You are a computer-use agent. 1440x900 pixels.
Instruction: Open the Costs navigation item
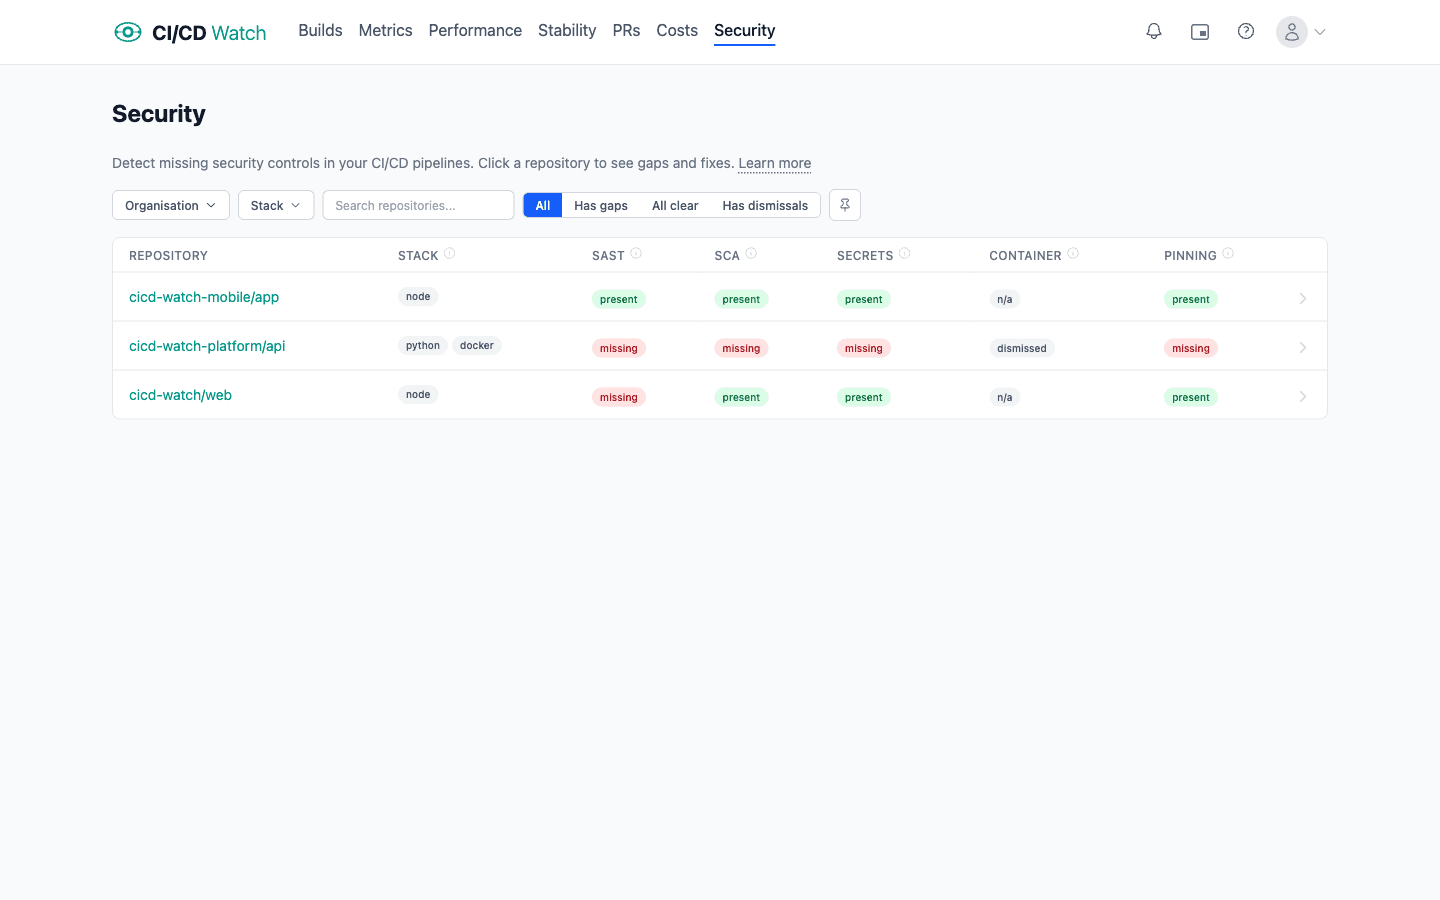pos(677,30)
